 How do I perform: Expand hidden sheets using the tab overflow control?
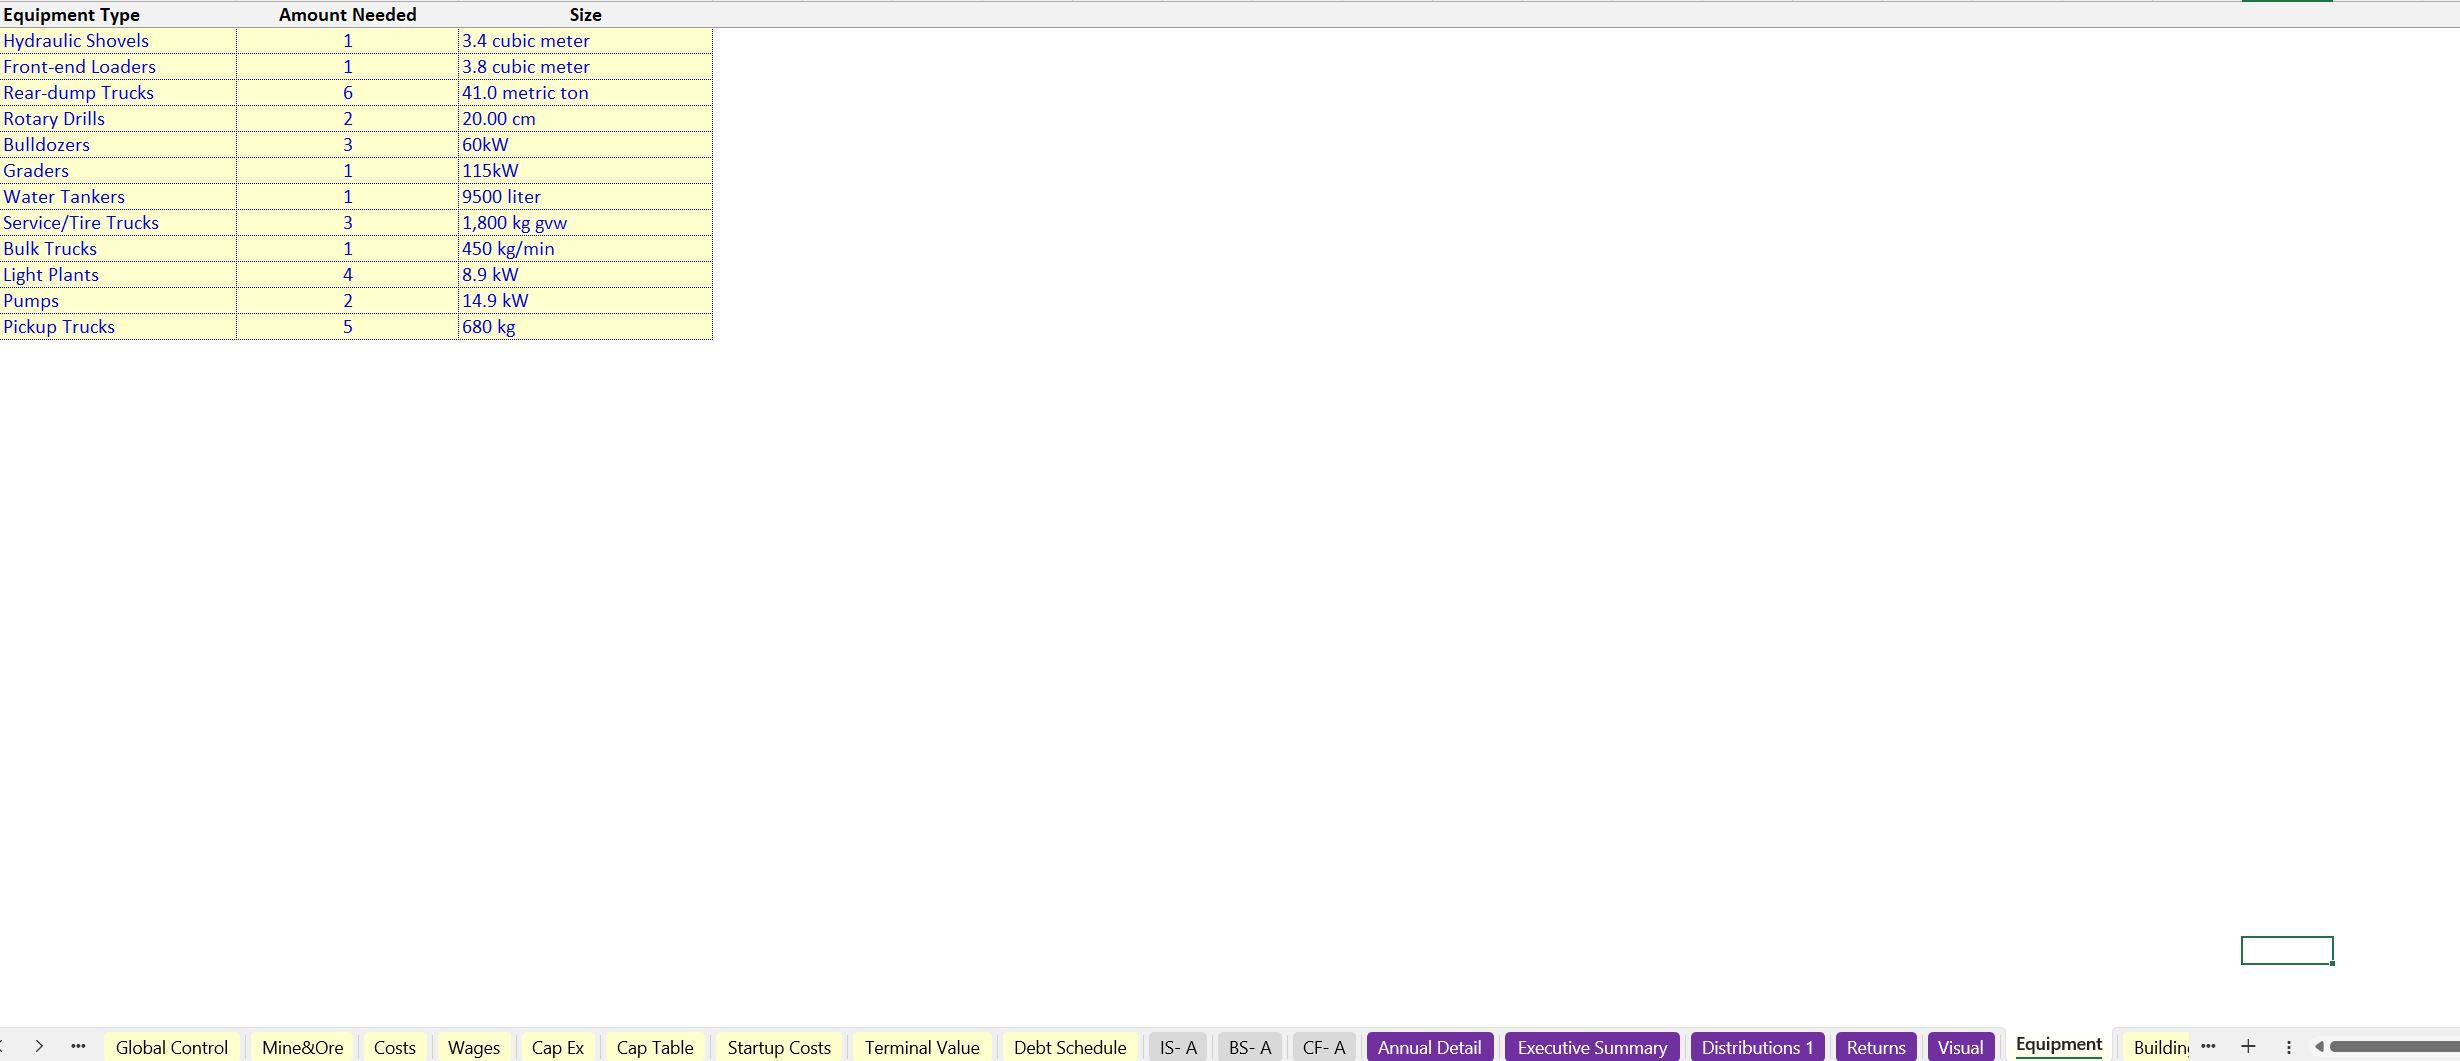pos(2209,1046)
